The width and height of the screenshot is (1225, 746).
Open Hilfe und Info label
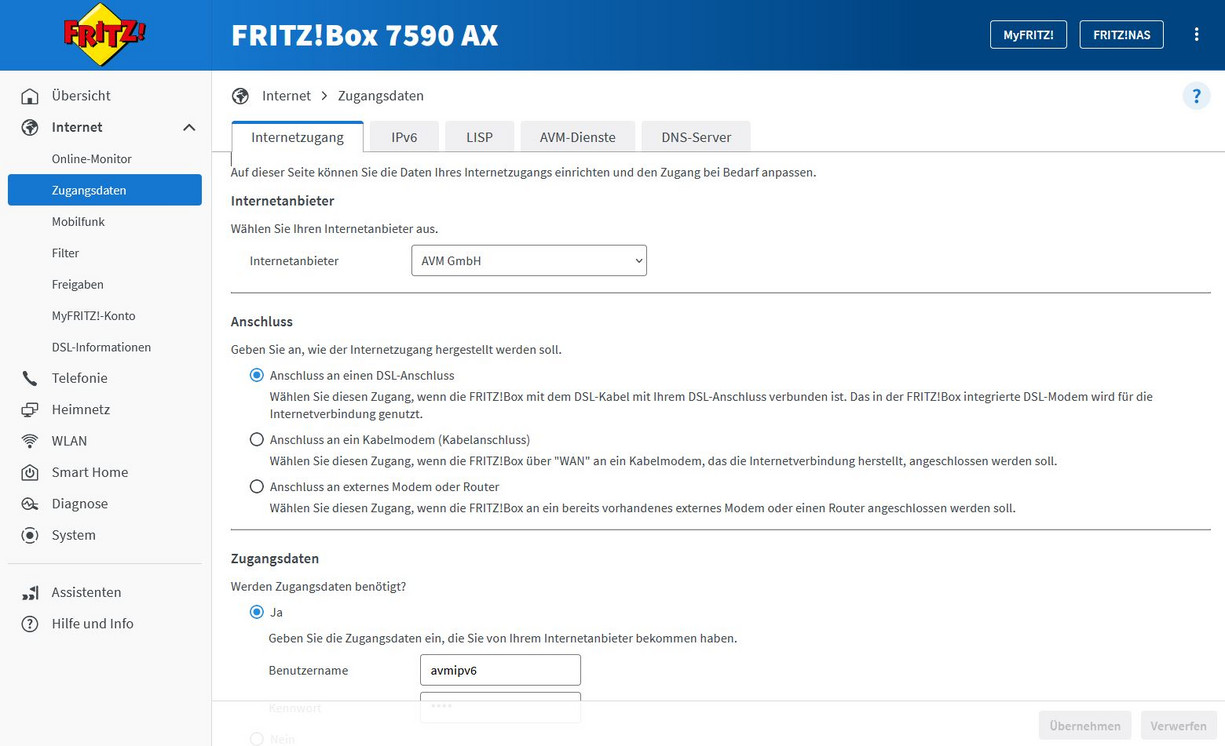coord(93,624)
